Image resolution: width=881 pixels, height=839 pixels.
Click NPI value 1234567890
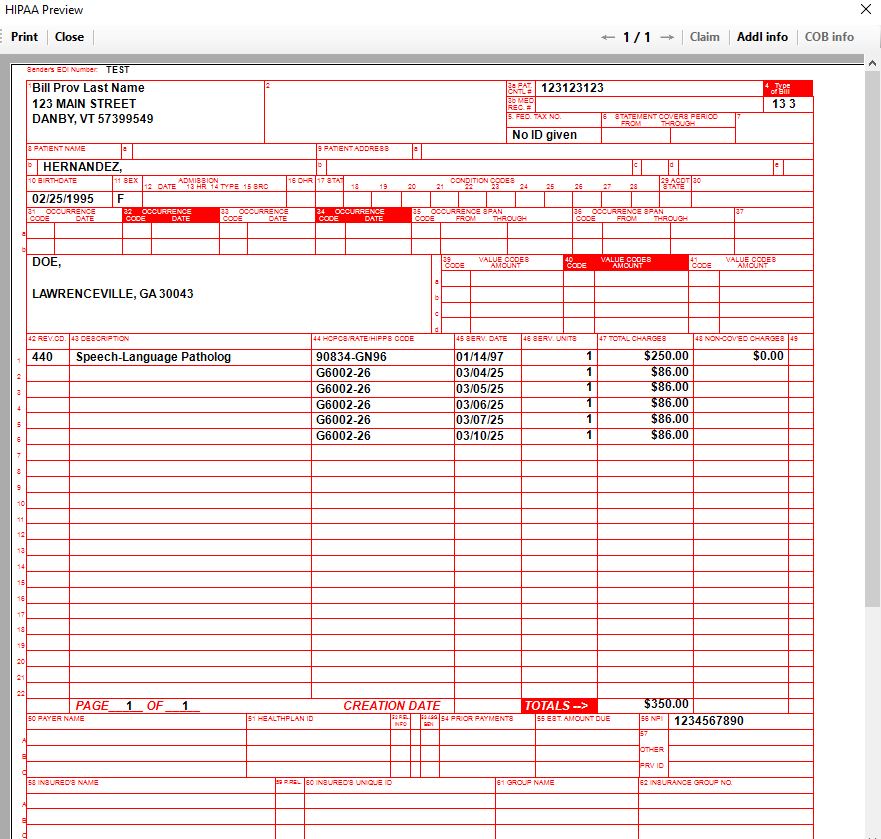pyautogui.click(x=709, y=721)
